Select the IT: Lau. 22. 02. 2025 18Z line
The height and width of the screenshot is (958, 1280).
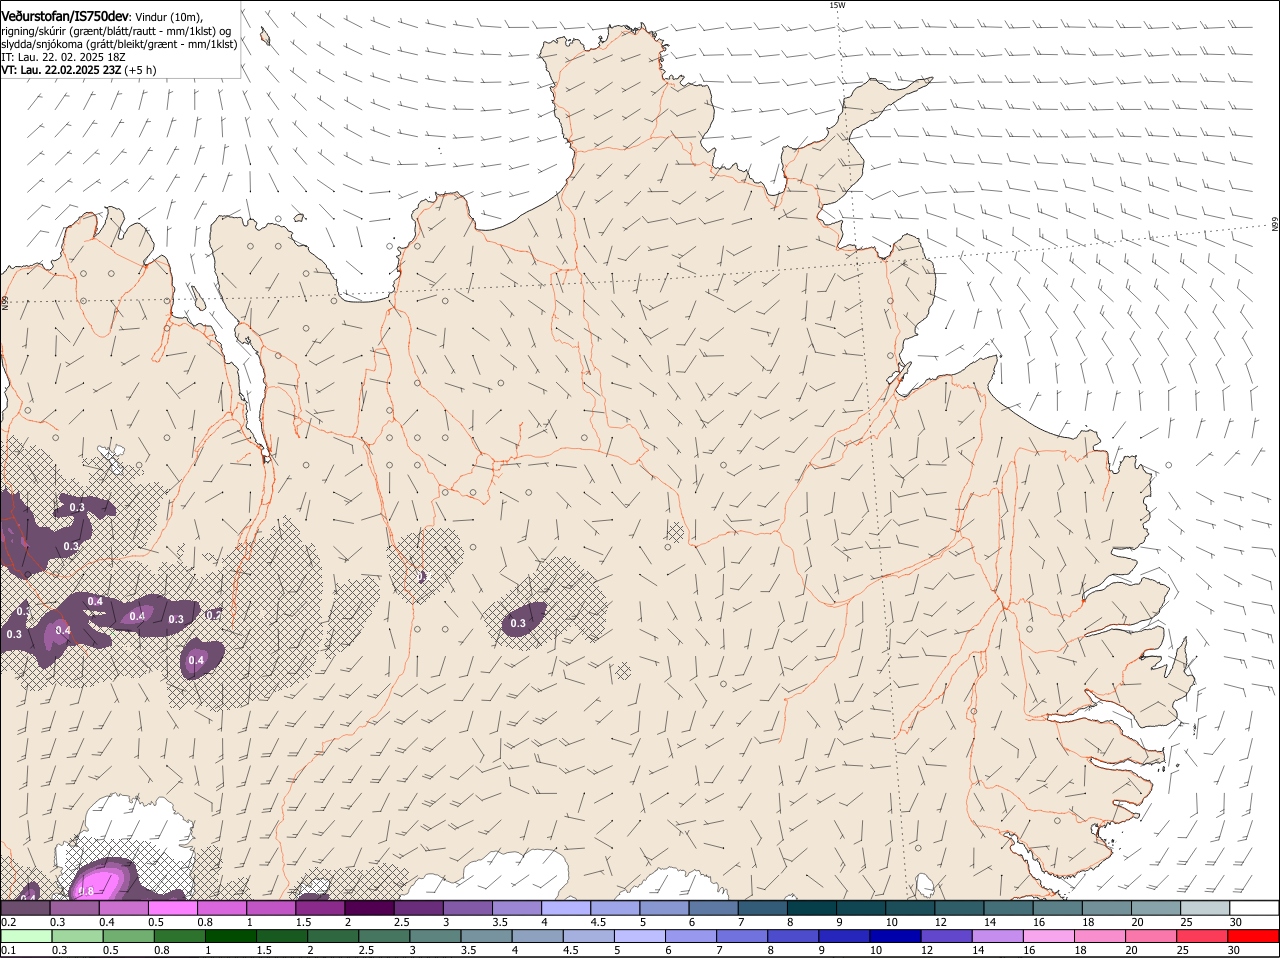pyautogui.click(x=61, y=57)
